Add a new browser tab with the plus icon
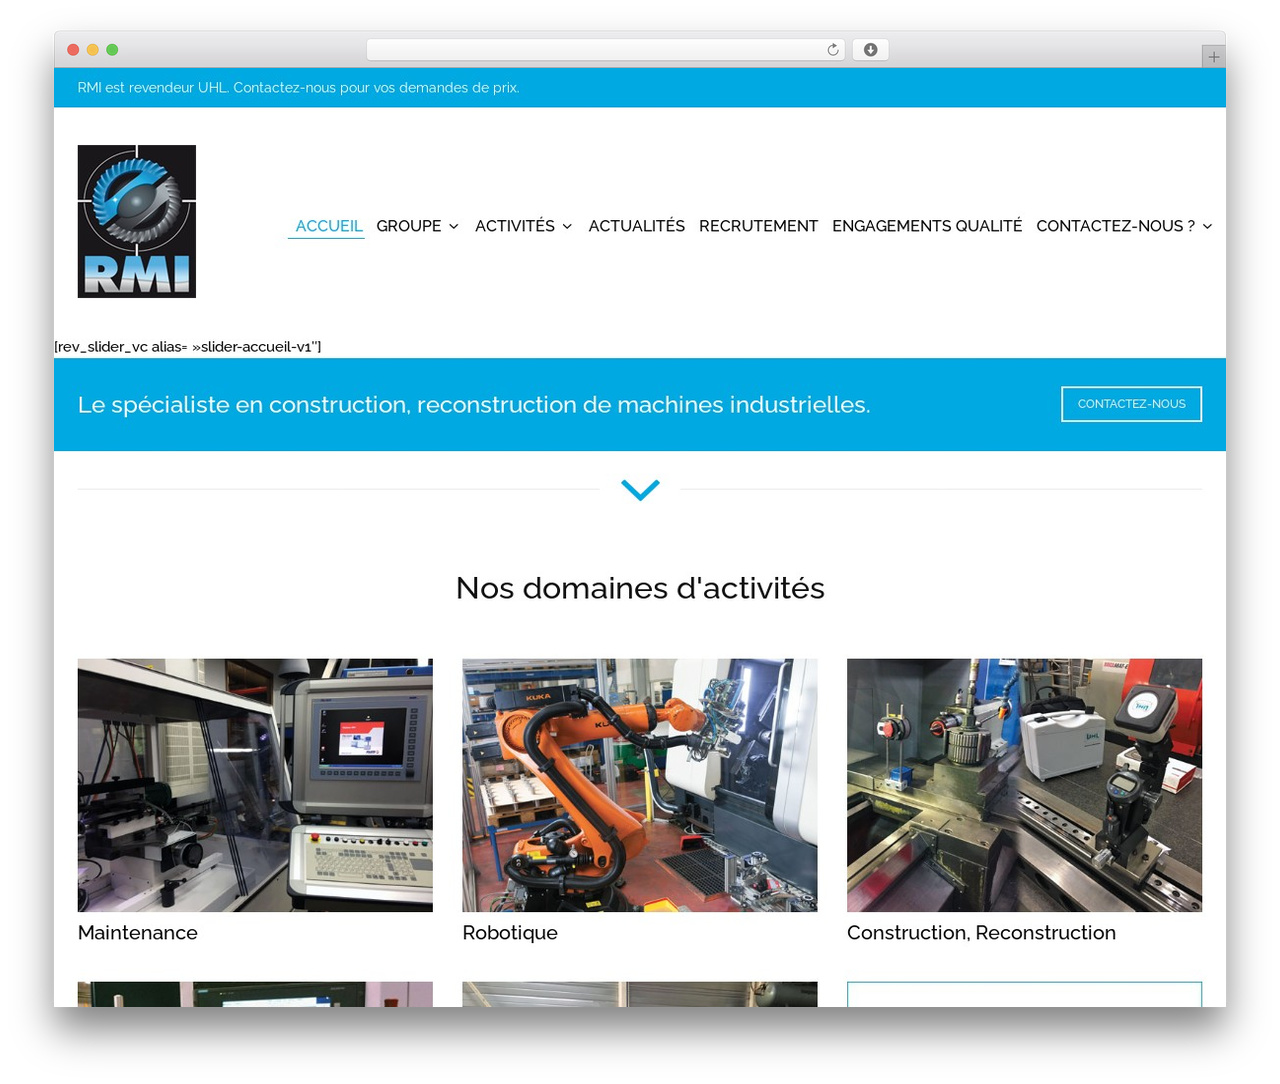 pyautogui.click(x=1213, y=57)
